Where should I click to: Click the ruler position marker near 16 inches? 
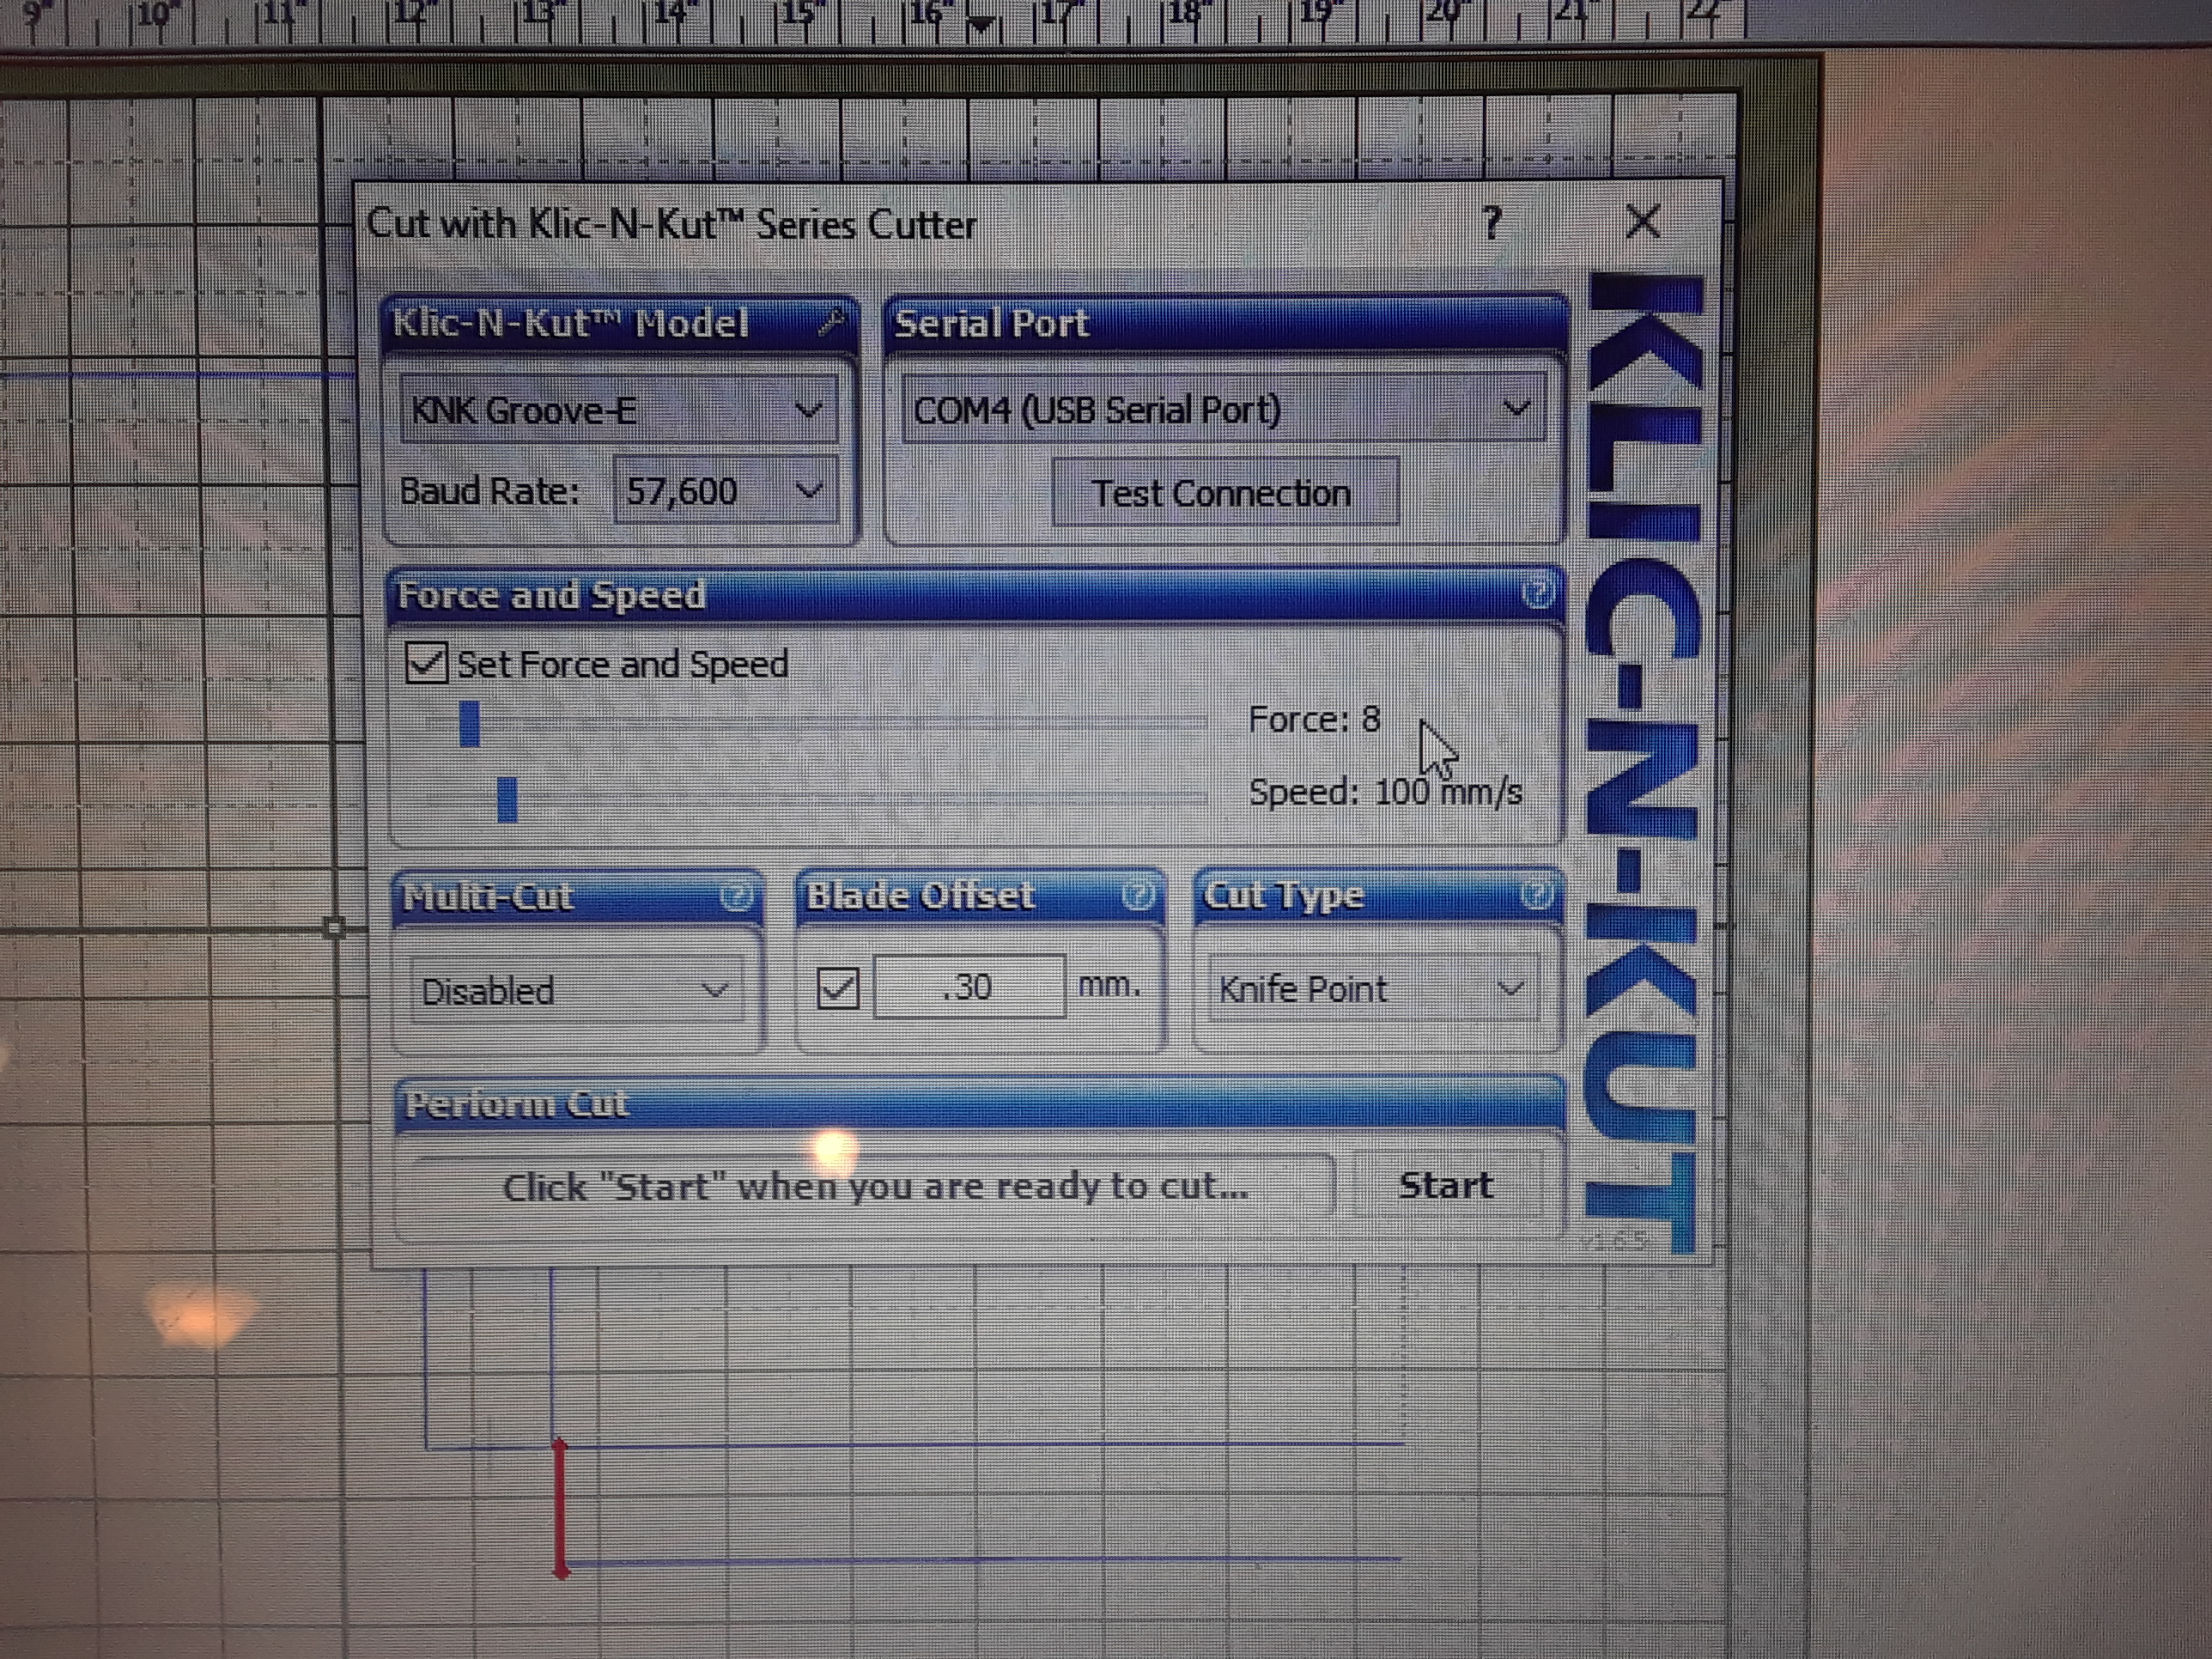pos(982,23)
